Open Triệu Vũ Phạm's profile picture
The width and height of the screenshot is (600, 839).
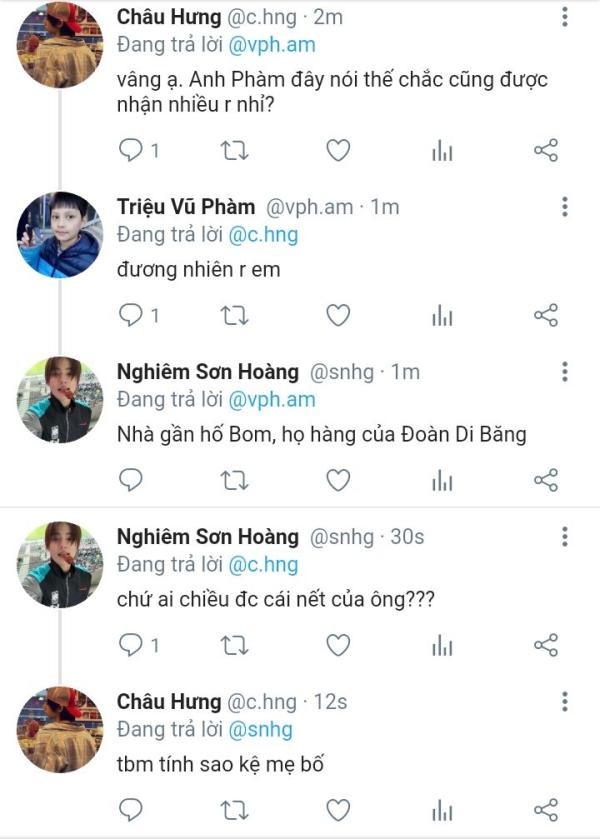(59, 234)
